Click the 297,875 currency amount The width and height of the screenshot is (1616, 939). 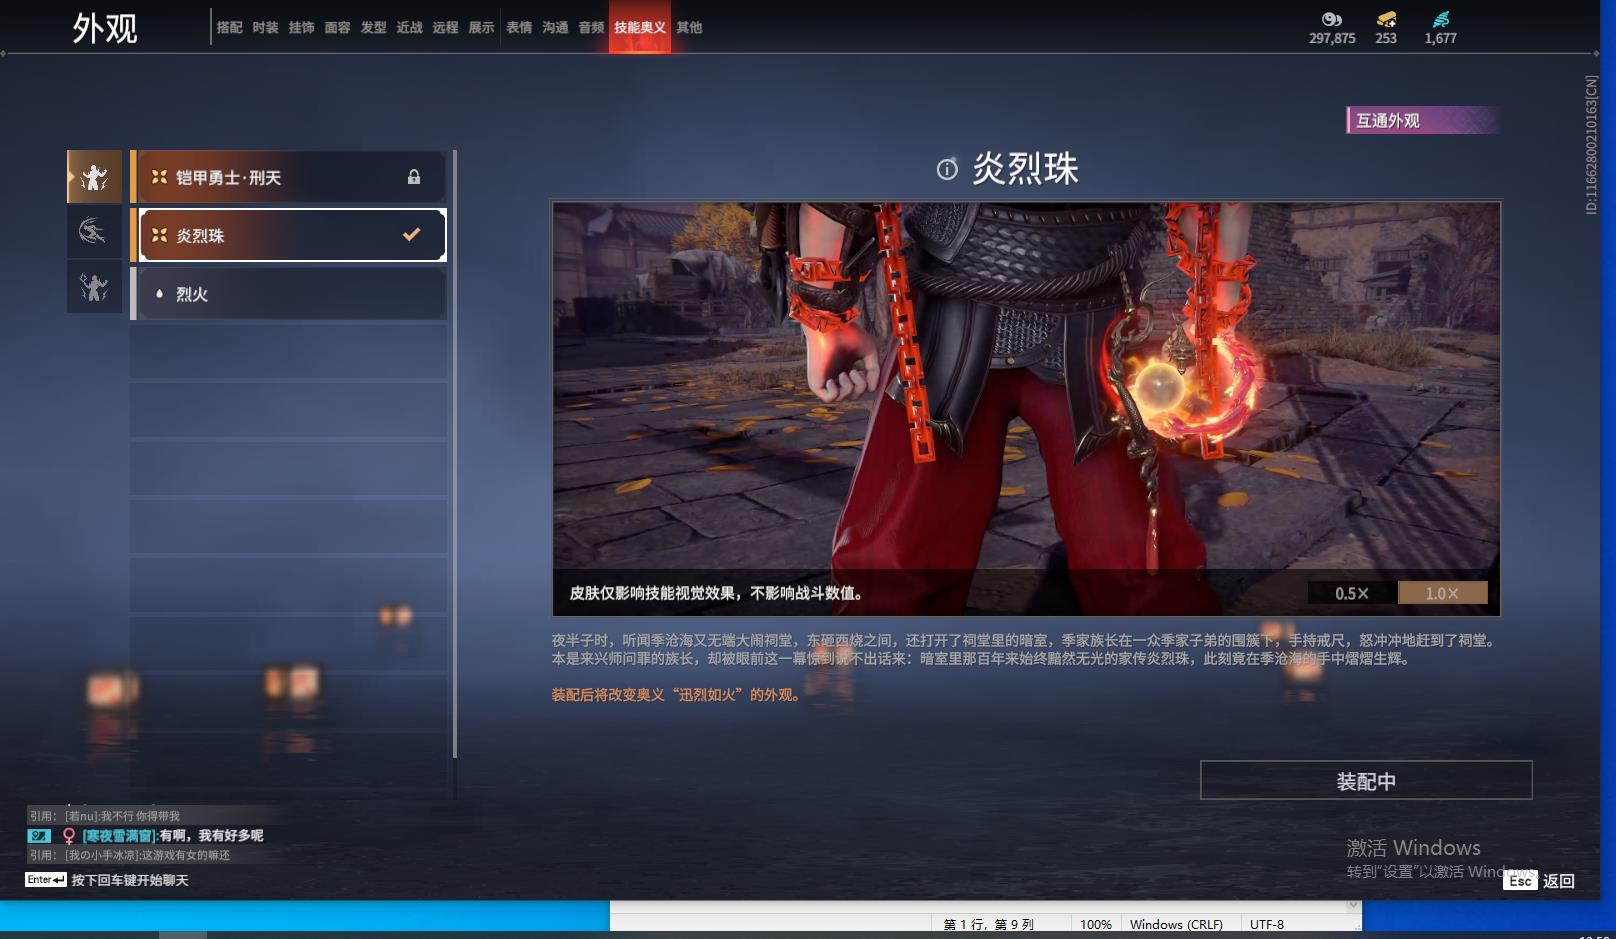click(x=1332, y=38)
